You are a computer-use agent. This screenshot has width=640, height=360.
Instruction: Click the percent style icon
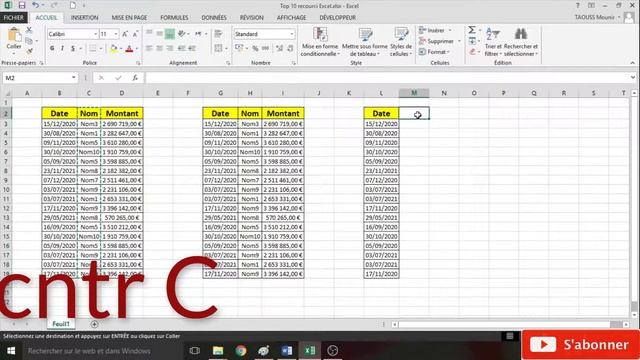(x=255, y=49)
